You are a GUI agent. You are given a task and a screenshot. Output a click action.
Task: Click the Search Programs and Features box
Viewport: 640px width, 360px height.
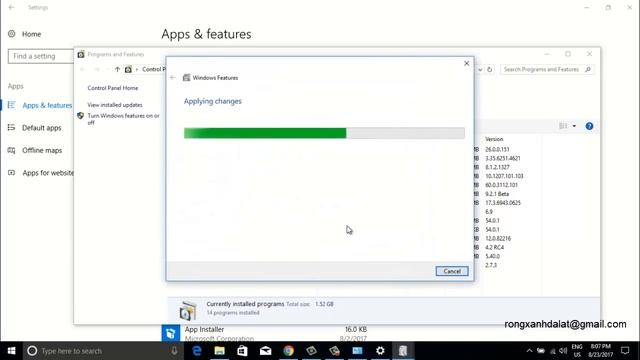[x=547, y=69]
